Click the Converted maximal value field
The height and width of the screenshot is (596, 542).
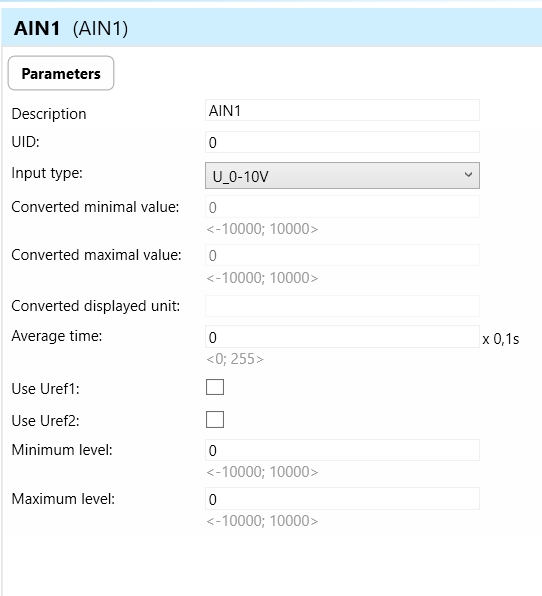pyautogui.click(x=342, y=255)
